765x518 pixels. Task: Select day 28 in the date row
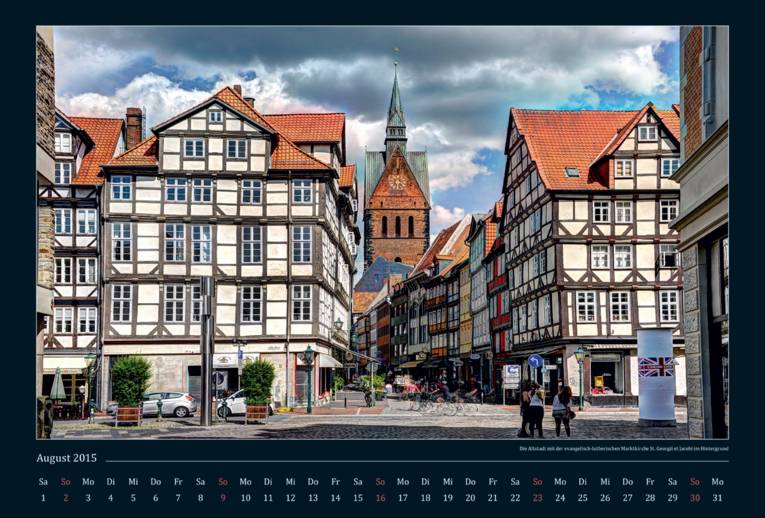[650, 497]
